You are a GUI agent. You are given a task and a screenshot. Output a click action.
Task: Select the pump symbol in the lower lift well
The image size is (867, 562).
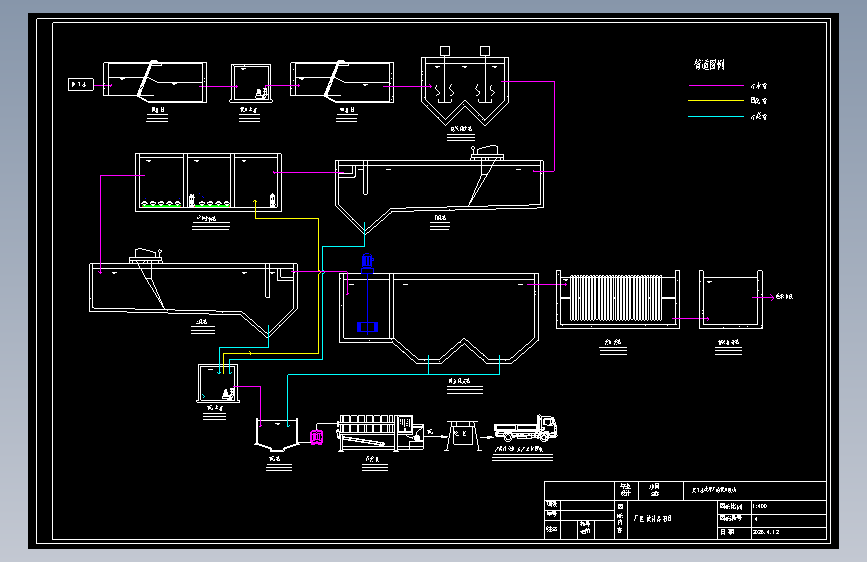click(x=228, y=393)
